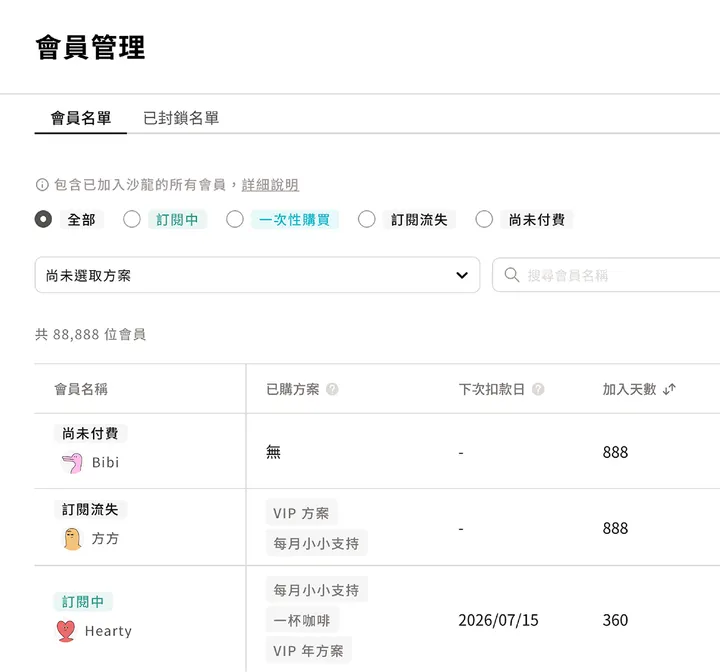Screen dimensions: 720x672
Task: Click the 會員管理 page heading
Action: coord(90,47)
